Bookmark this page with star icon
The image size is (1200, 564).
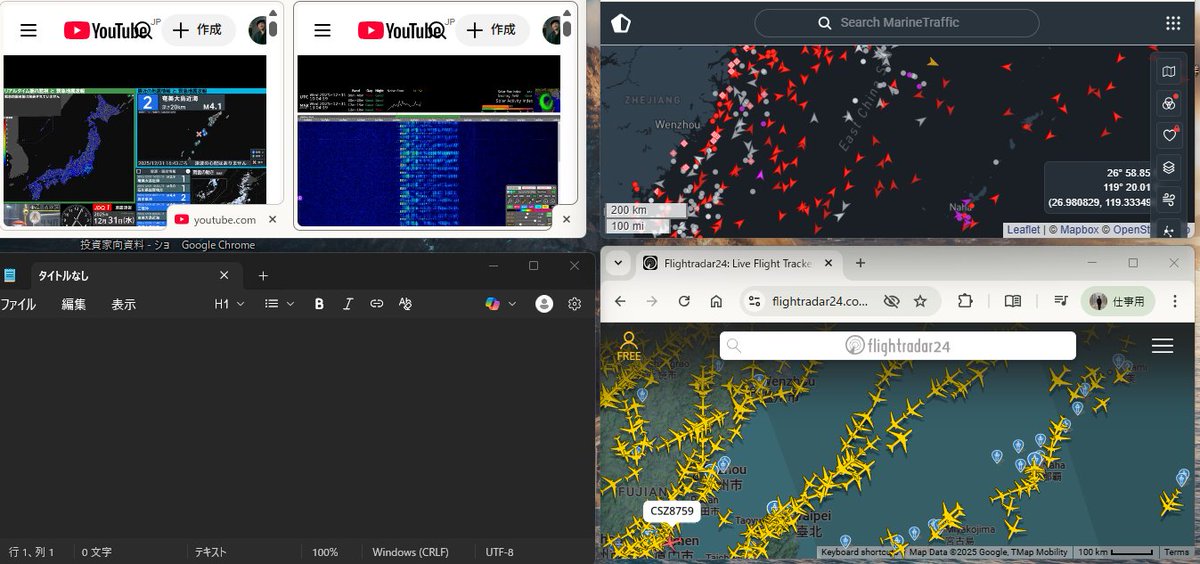[x=920, y=301]
